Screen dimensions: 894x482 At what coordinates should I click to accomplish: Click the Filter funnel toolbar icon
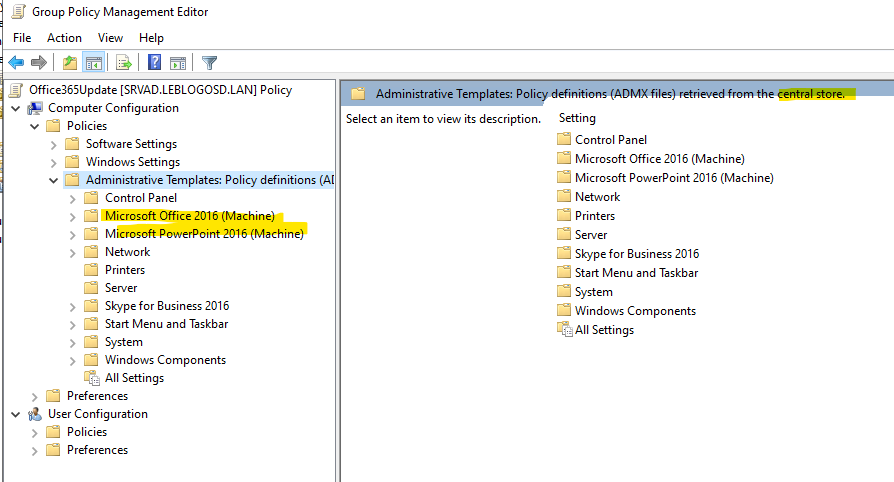click(209, 62)
